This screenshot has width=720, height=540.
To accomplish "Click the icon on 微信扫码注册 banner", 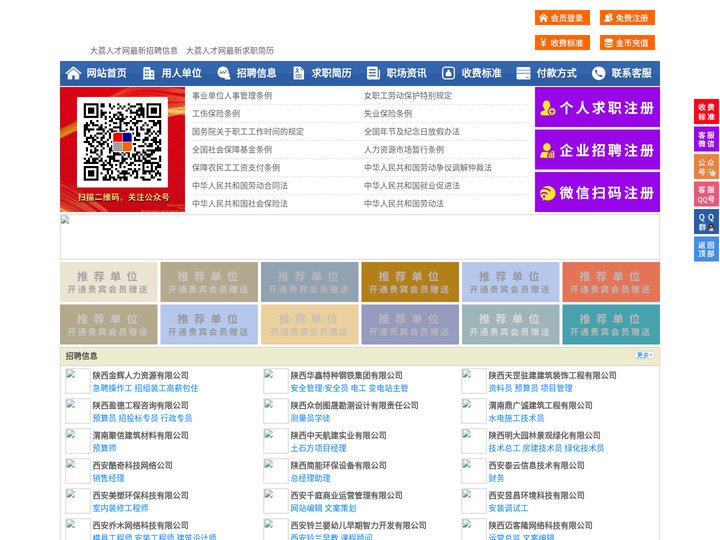I will (x=547, y=193).
